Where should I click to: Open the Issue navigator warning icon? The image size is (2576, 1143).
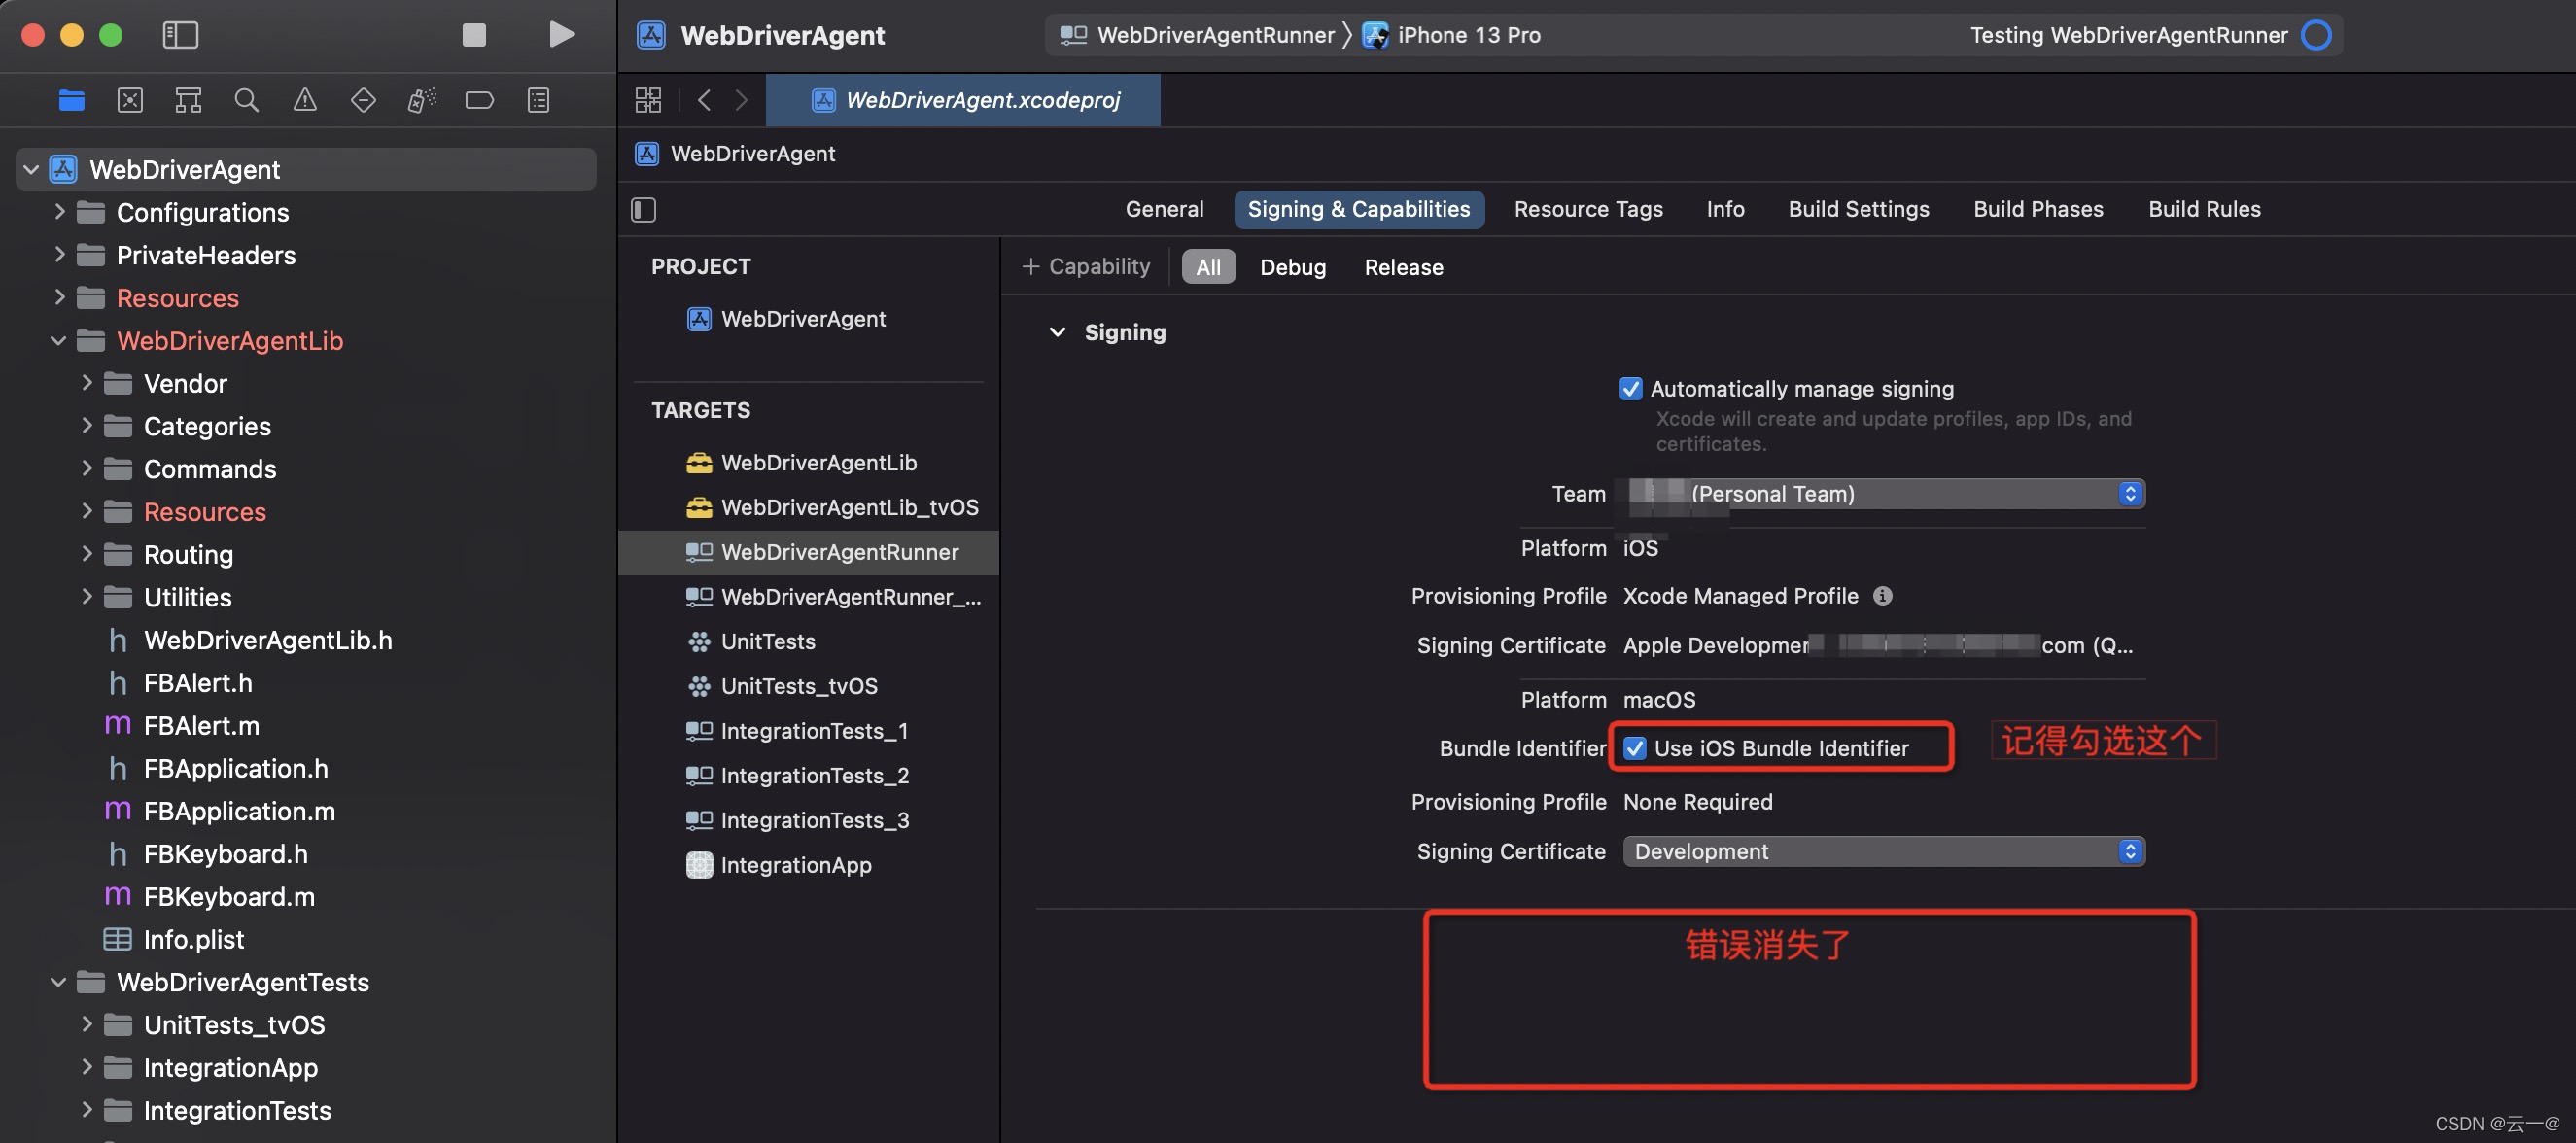click(305, 100)
